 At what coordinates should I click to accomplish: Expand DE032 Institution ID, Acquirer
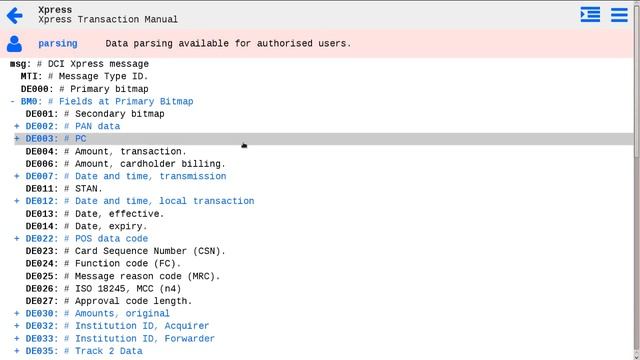pyautogui.click(x=17, y=326)
